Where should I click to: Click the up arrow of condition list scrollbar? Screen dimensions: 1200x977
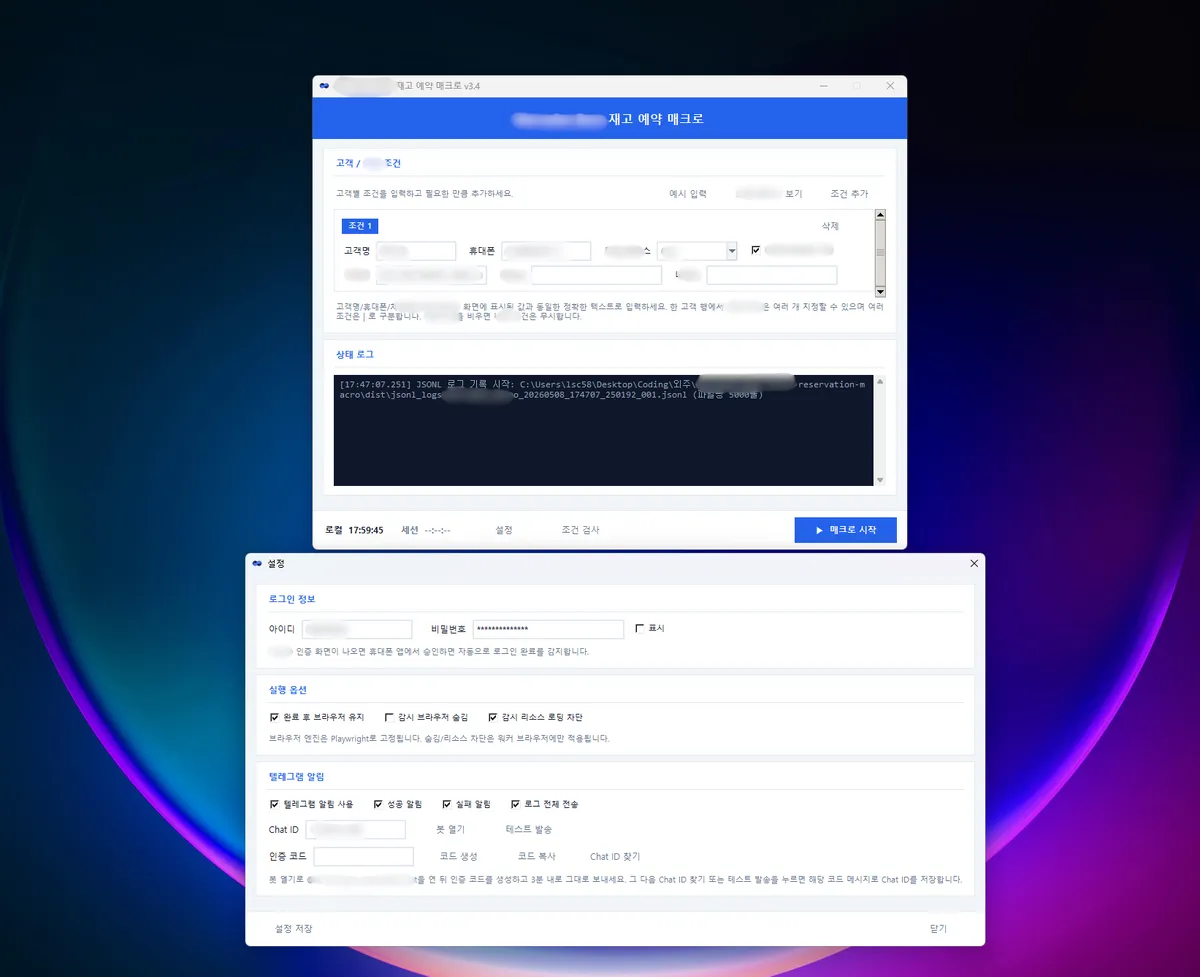point(880,214)
